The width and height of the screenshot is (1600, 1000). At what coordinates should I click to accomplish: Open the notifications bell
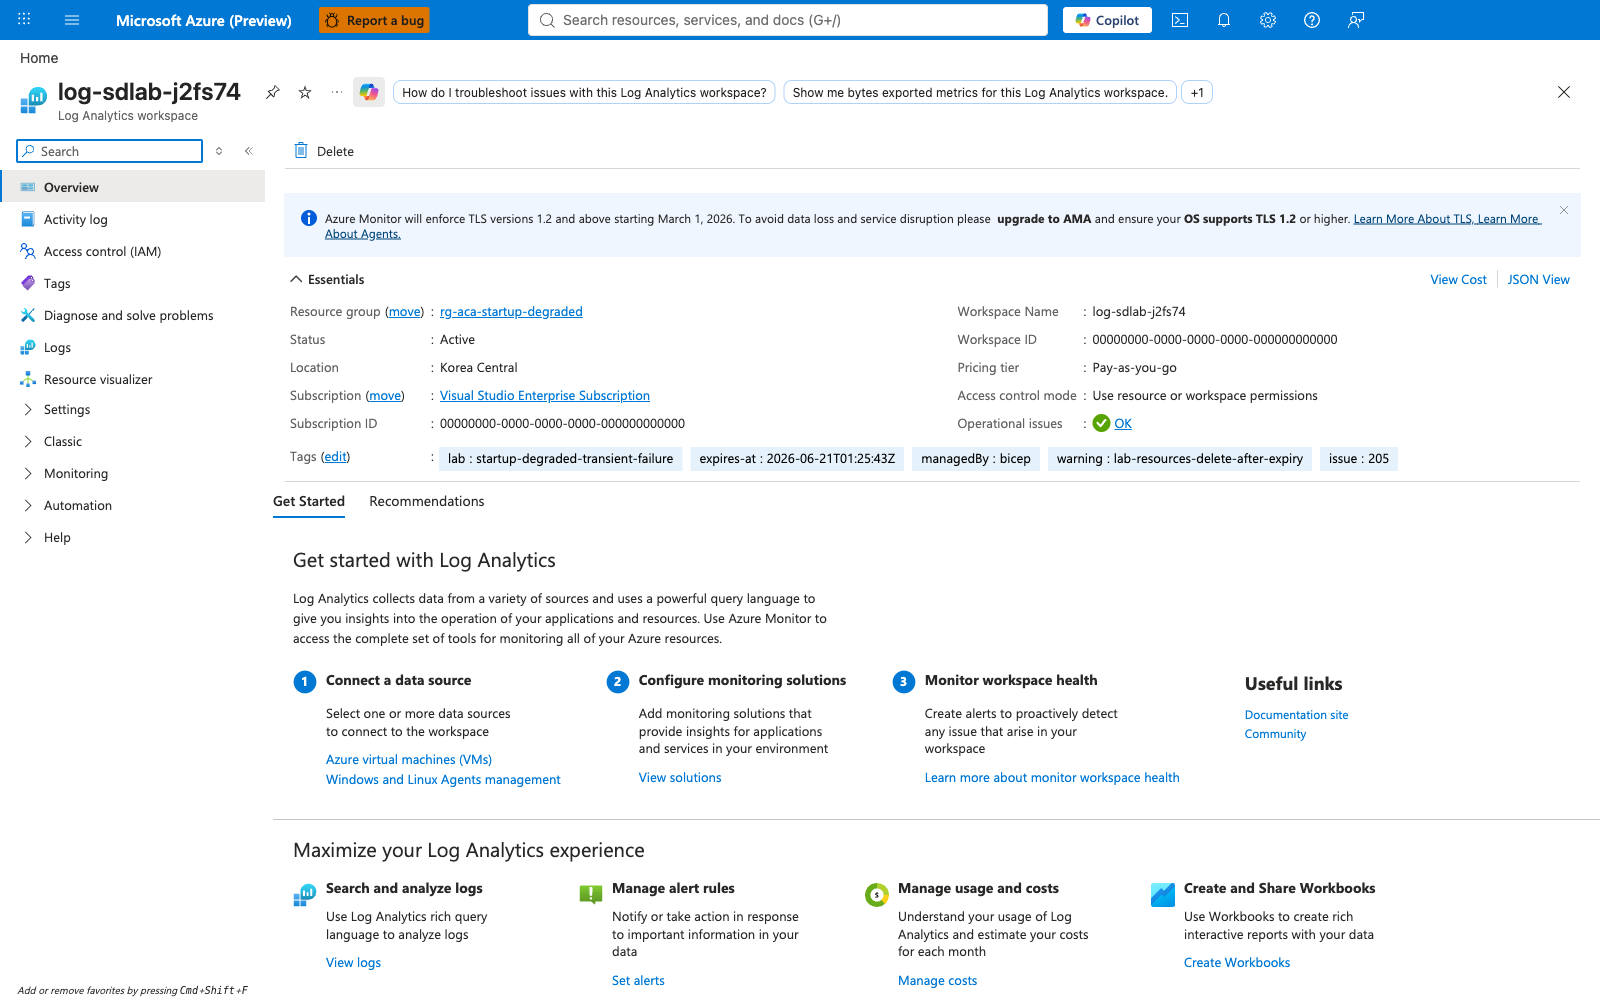[x=1224, y=20]
